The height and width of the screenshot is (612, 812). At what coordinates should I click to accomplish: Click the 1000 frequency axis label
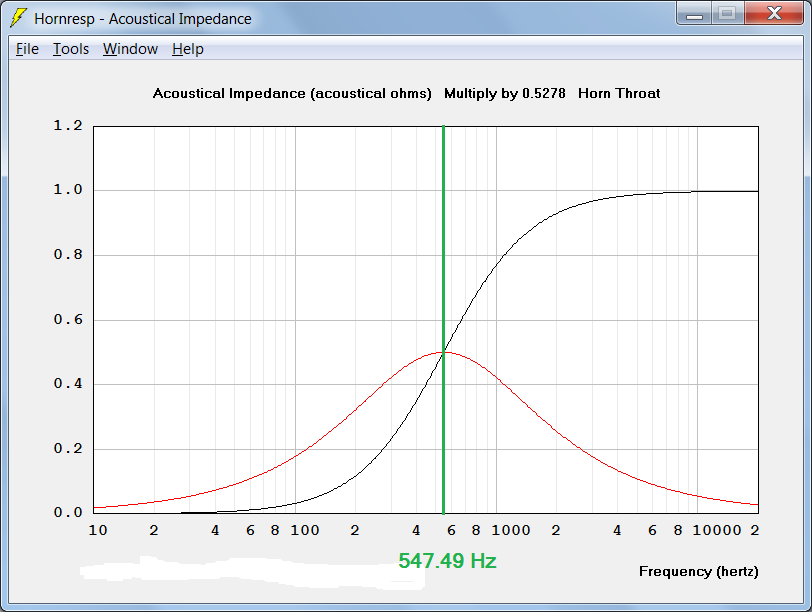click(x=511, y=530)
